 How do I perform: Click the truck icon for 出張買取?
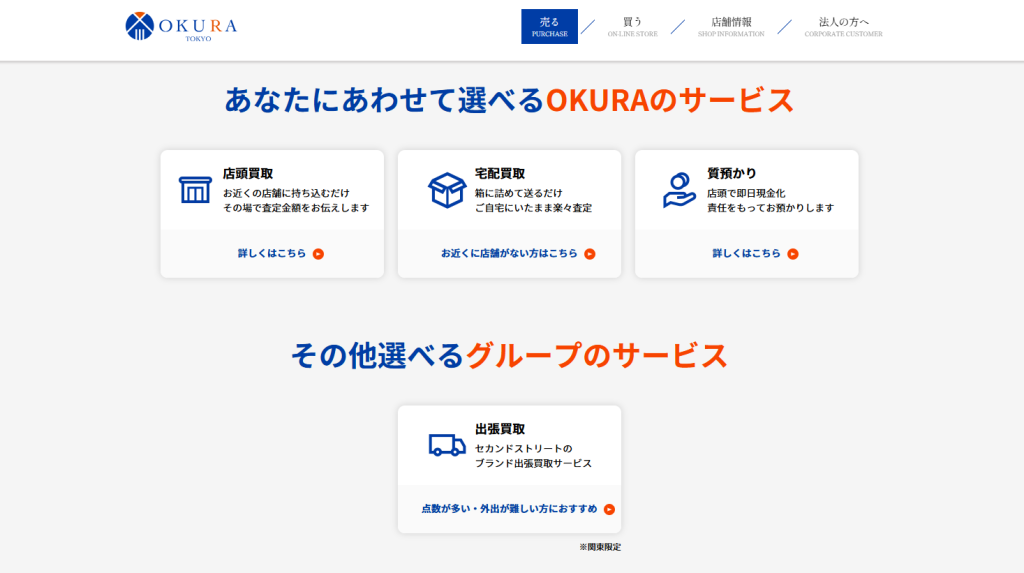(447, 445)
